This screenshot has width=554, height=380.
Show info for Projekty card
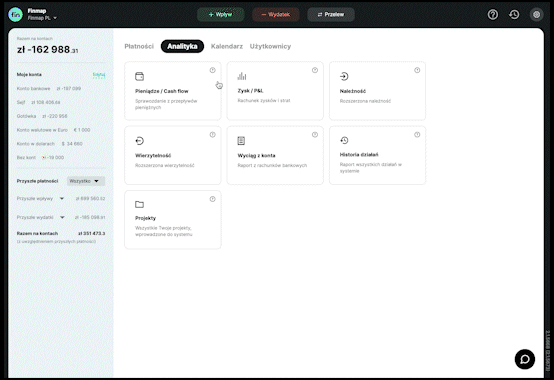[x=212, y=199]
